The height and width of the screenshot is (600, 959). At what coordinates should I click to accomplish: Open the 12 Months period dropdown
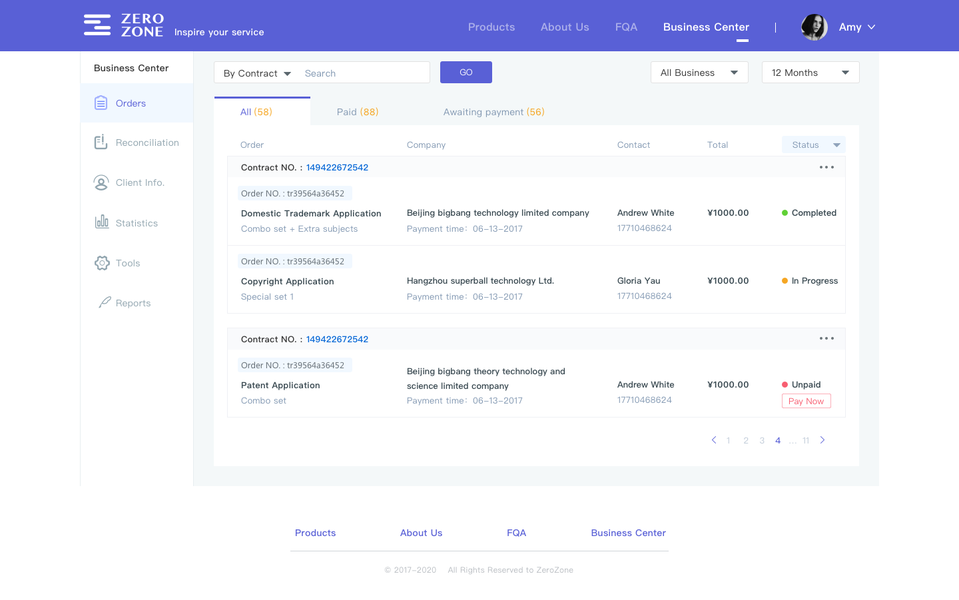pos(810,72)
